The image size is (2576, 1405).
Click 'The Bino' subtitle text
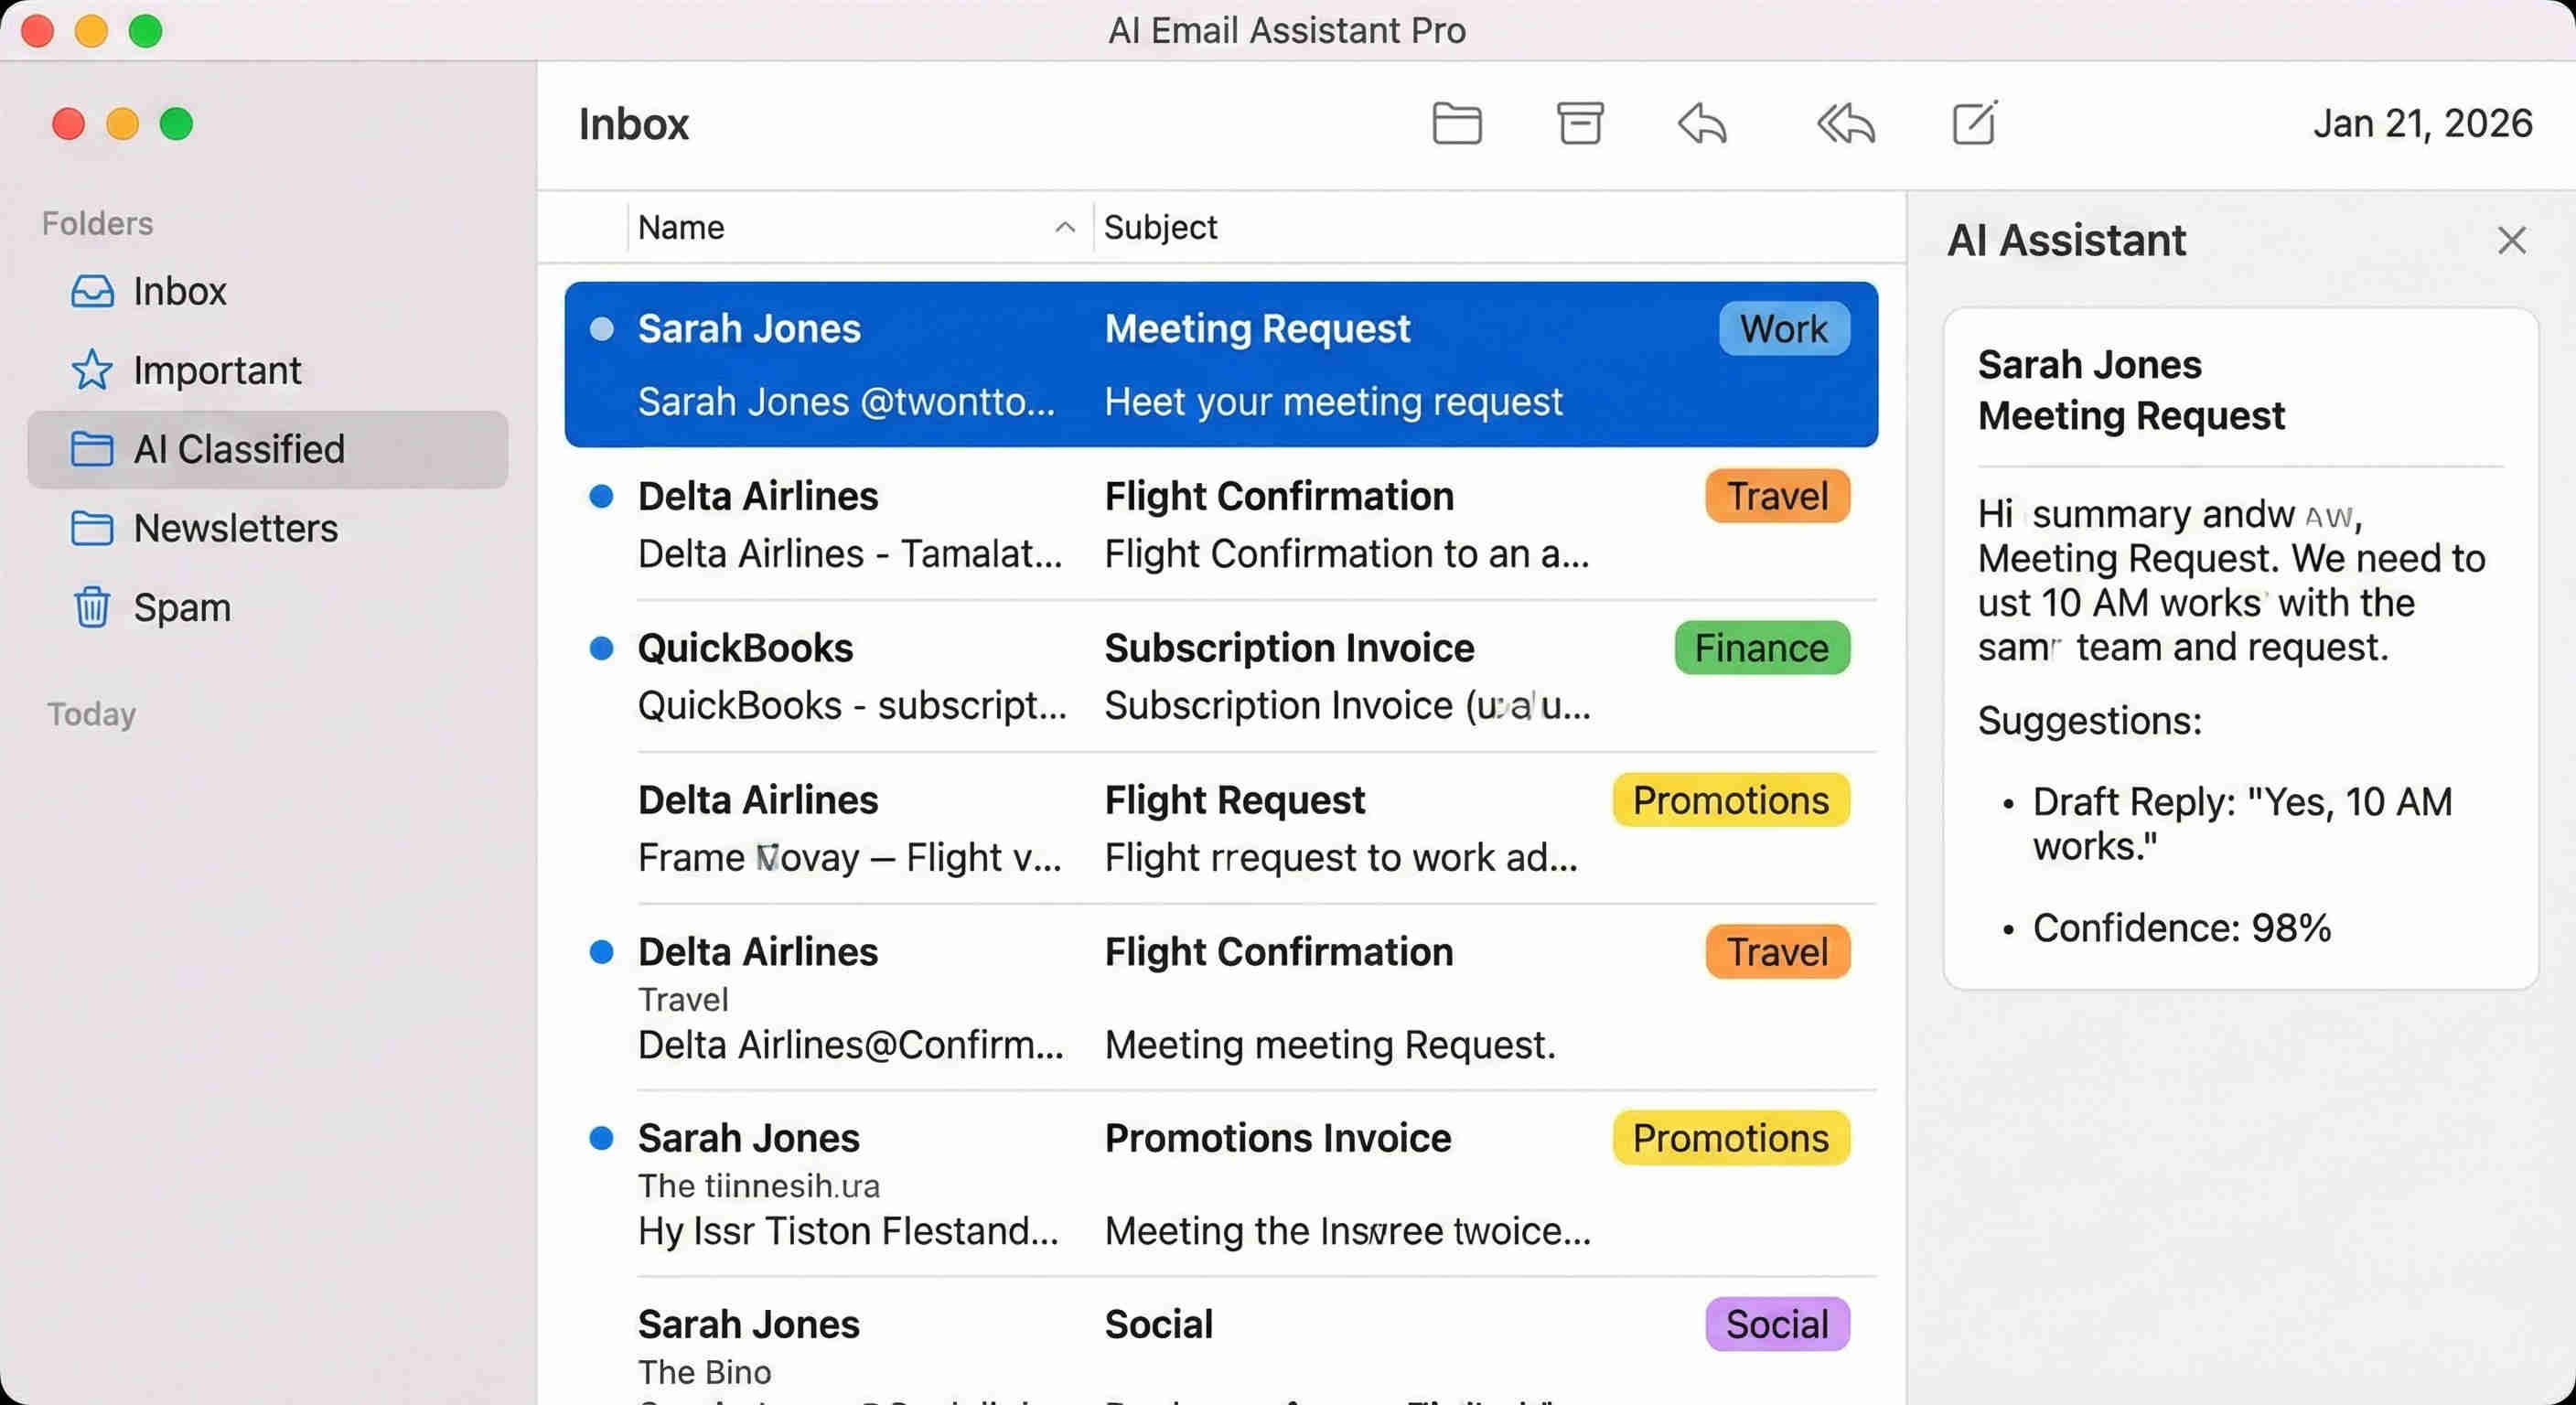pyautogui.click(x=705, y=1372)
